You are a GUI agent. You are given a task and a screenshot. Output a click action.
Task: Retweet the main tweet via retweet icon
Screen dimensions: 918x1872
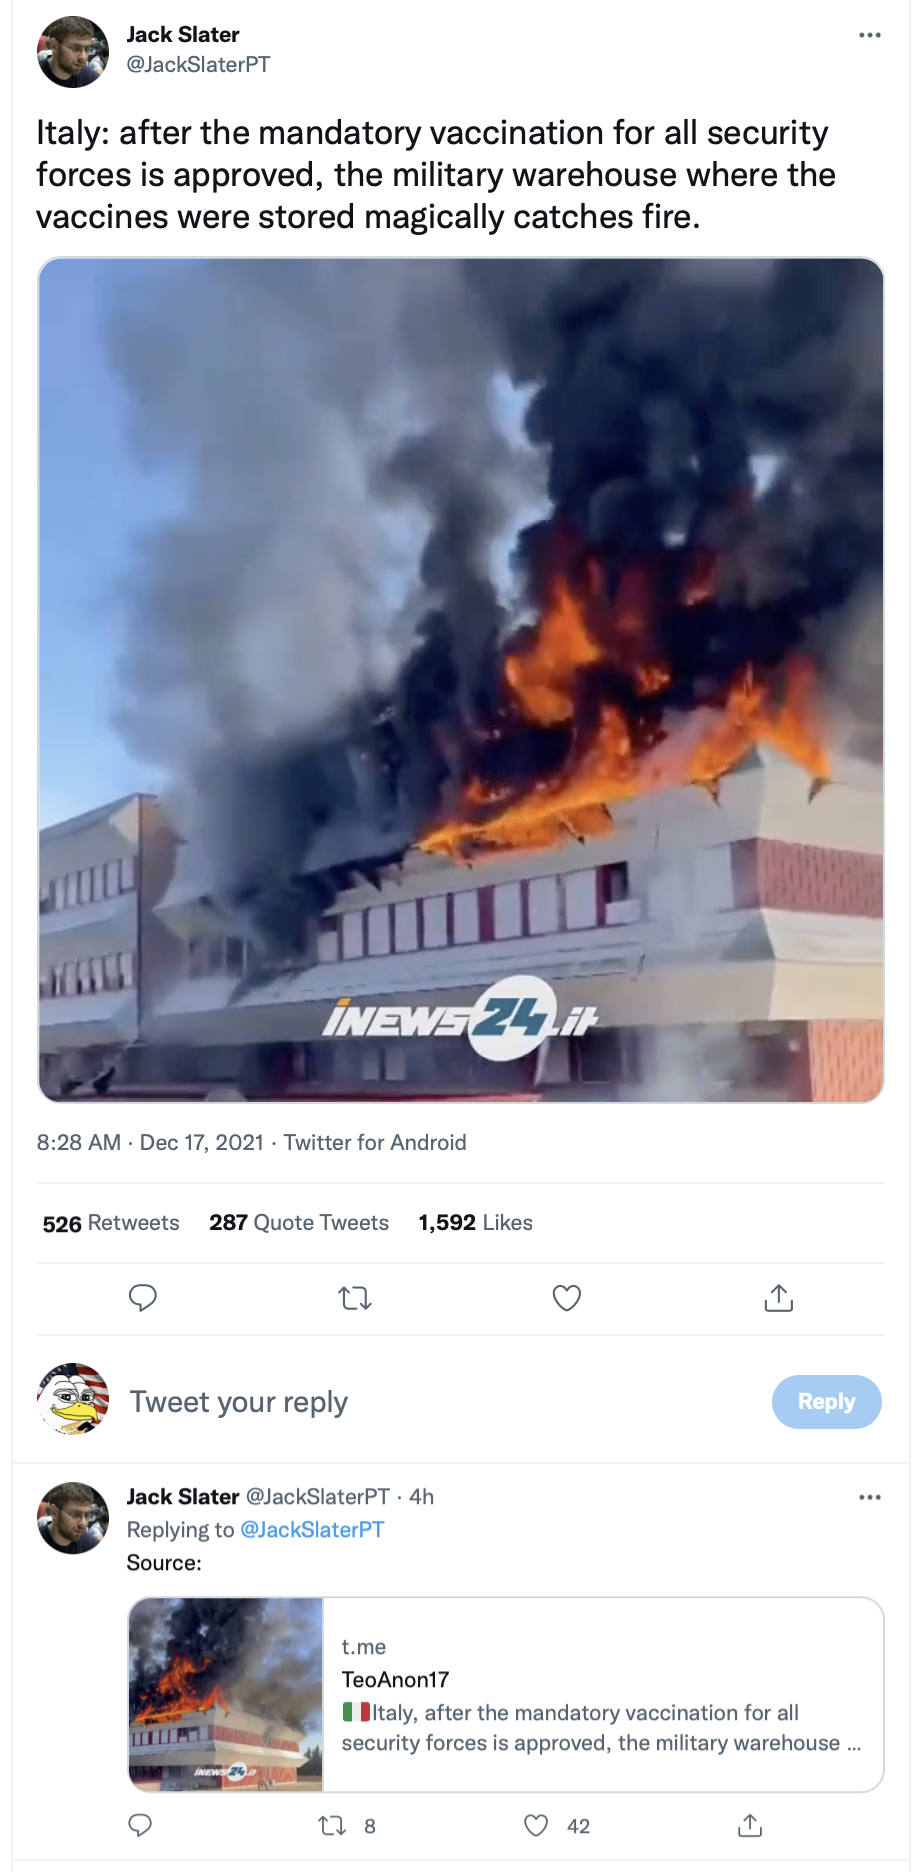point(355,1298)
